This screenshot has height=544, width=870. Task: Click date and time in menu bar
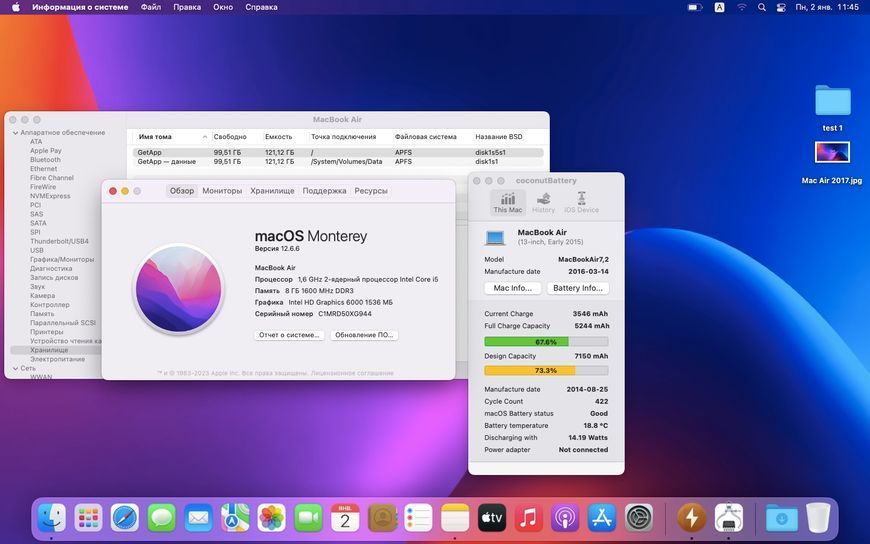tap(827, 7)
